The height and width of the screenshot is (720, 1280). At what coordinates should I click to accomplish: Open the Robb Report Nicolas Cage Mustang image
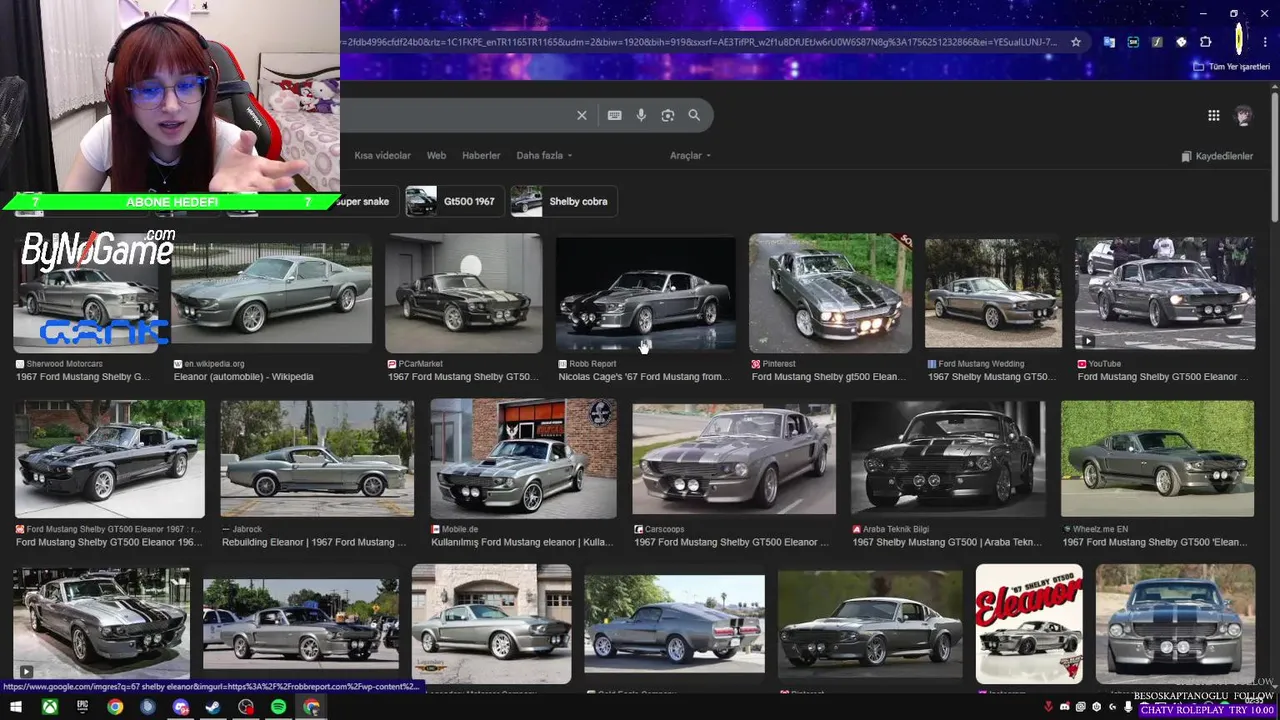click(x=645, y=293)
